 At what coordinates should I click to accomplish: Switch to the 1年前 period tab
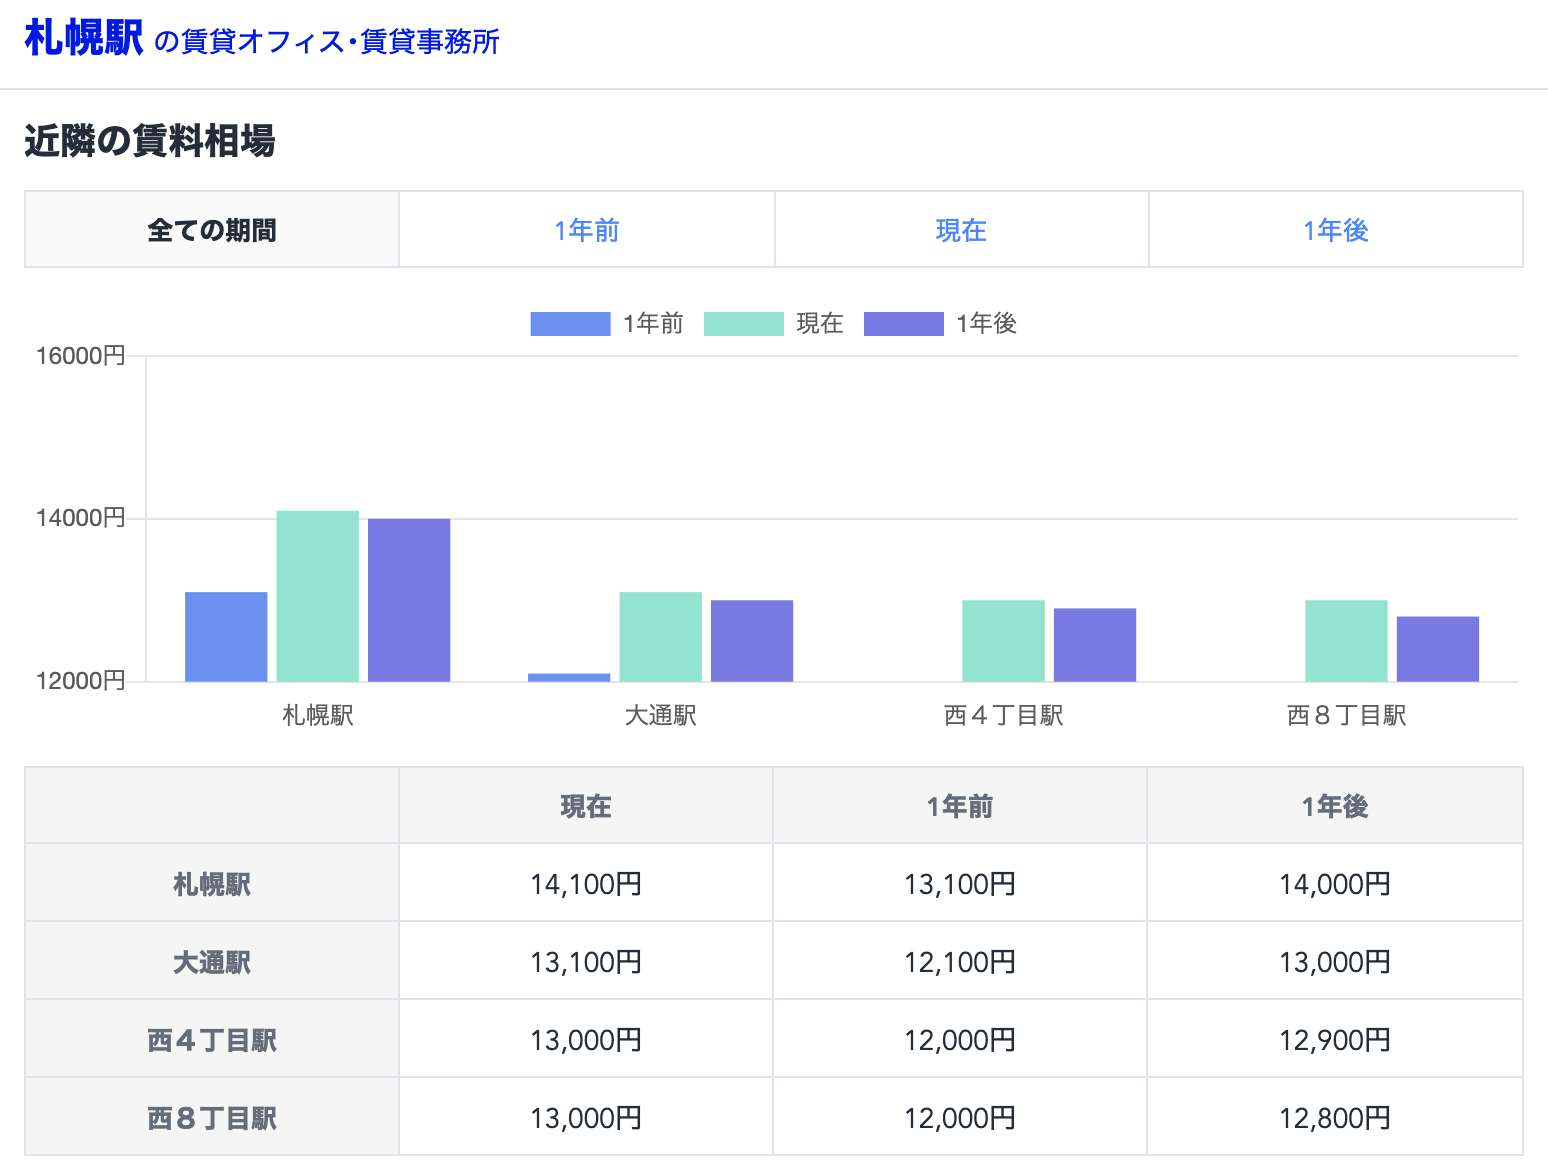[587, 230]
